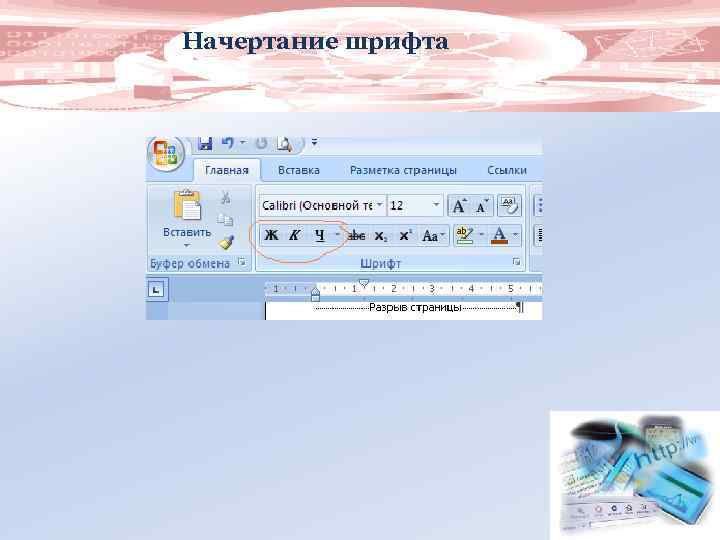Expand the Вставить paste options arrow
This screenshot has height=540, width=720.
tap(187, 246)
